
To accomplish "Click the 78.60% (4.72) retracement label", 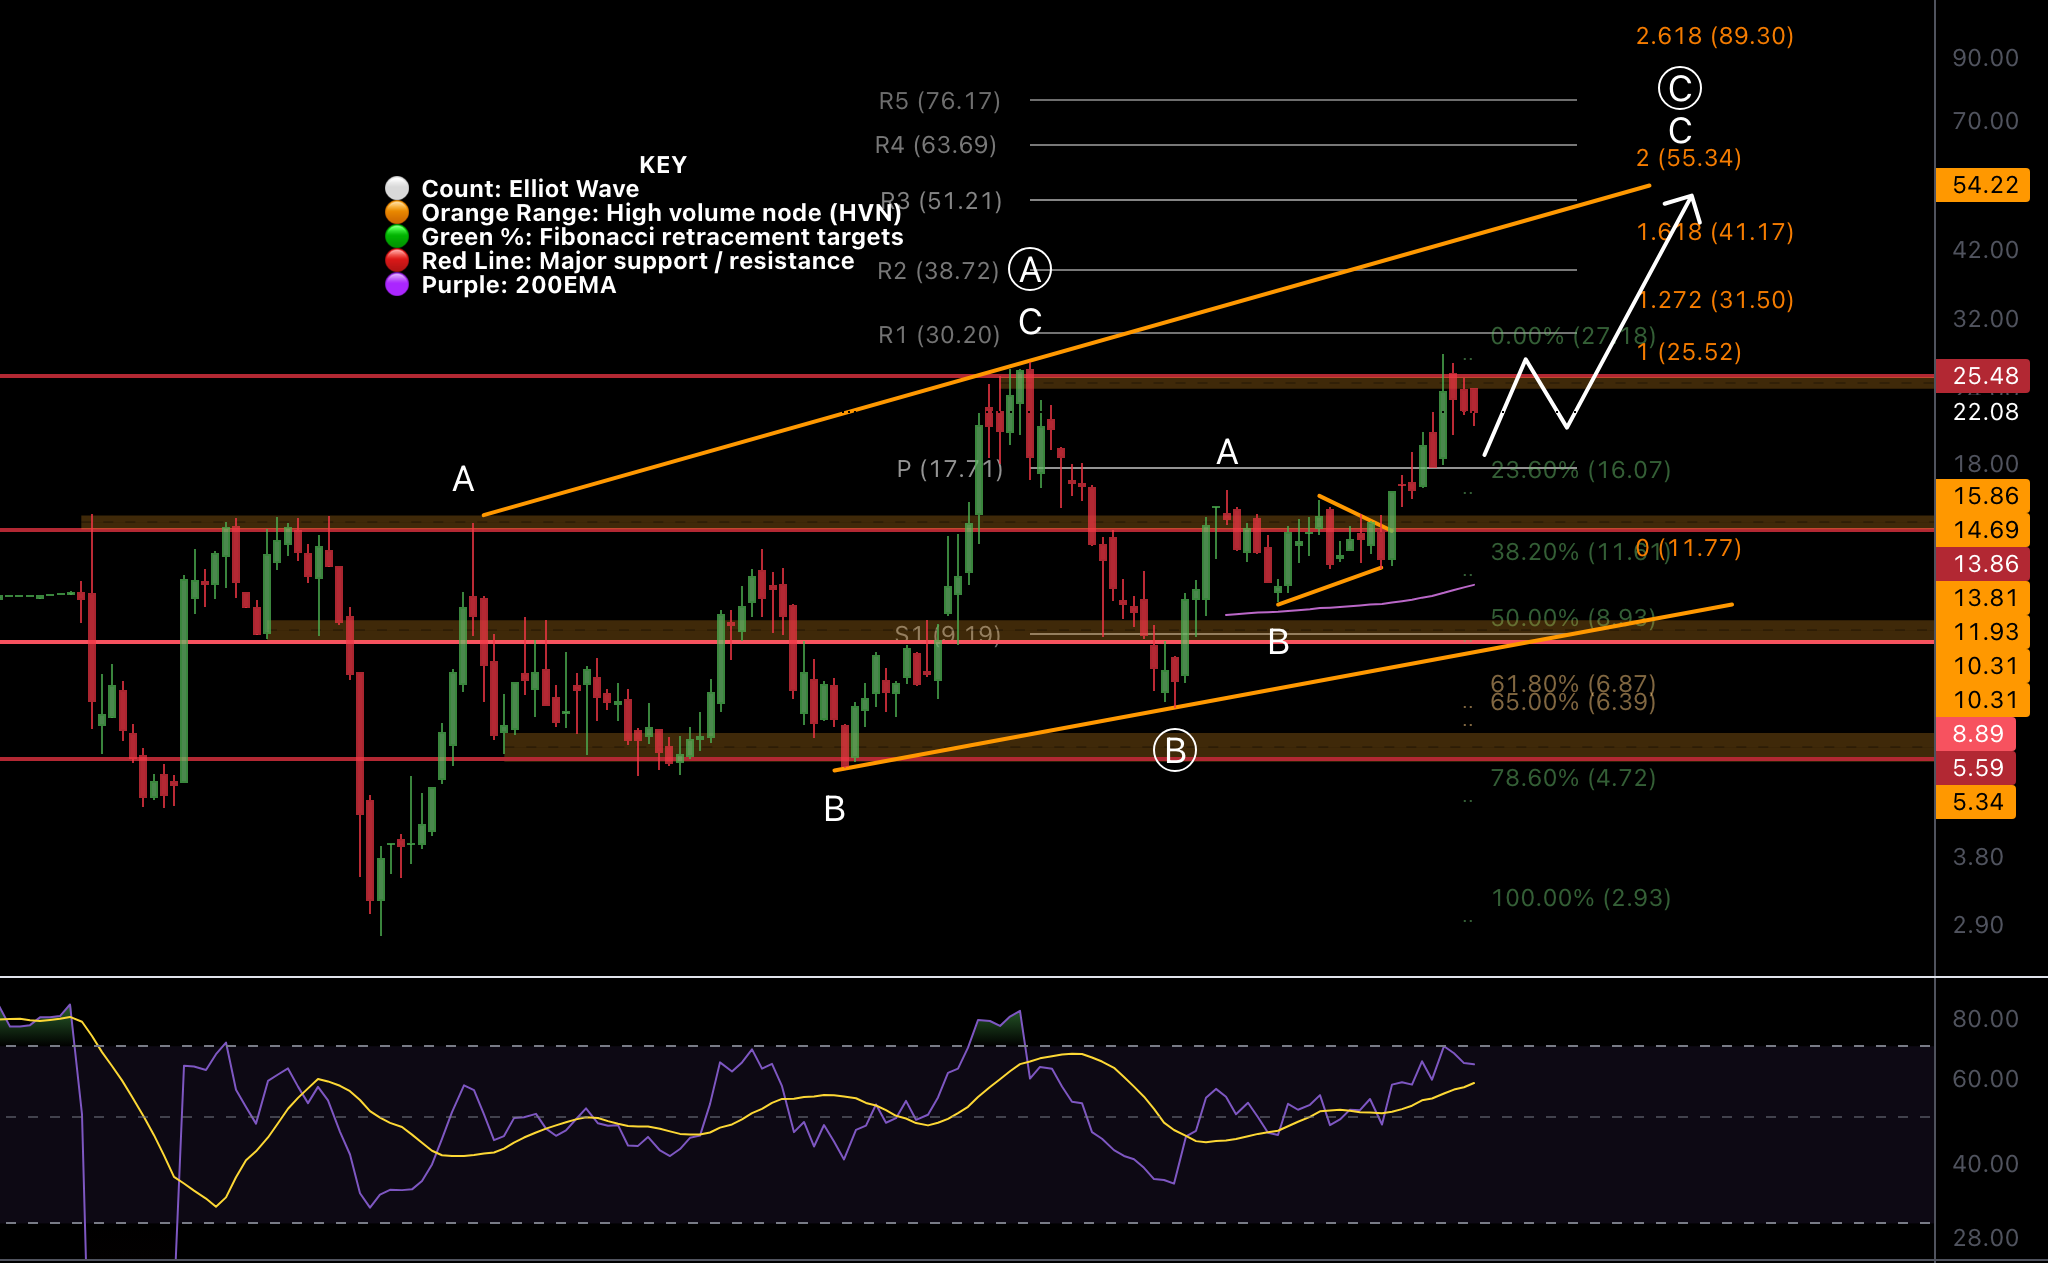I will [x=1573, y=778].
